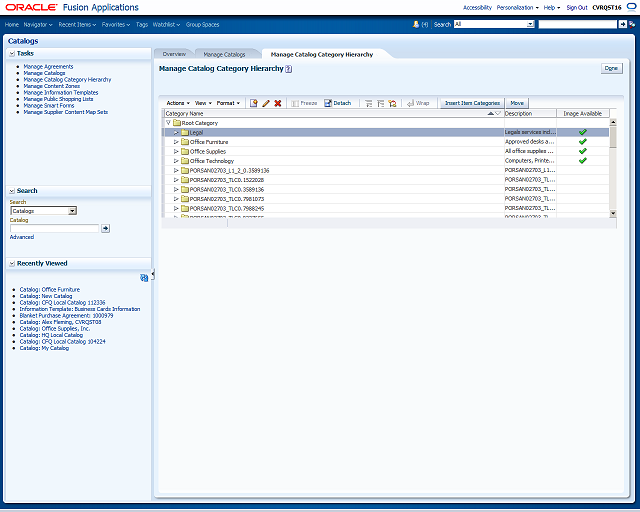This screenshot has width=640, height=512.
Task: Click the refresh icon in Recently Viewed
Action: [144, 278]
